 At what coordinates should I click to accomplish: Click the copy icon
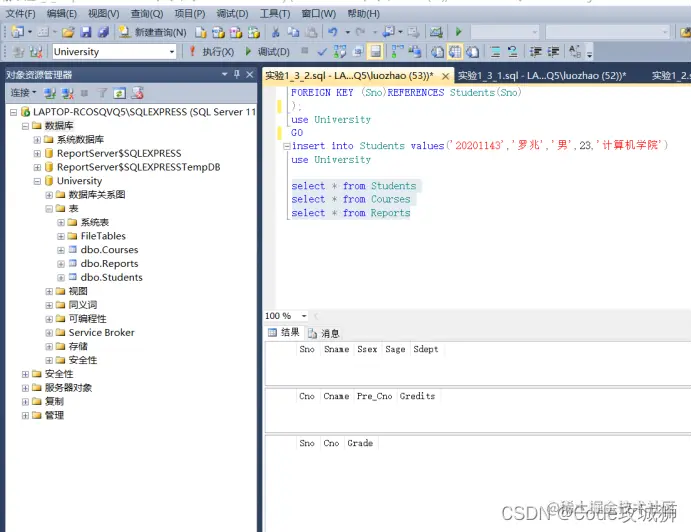point(293,32)
